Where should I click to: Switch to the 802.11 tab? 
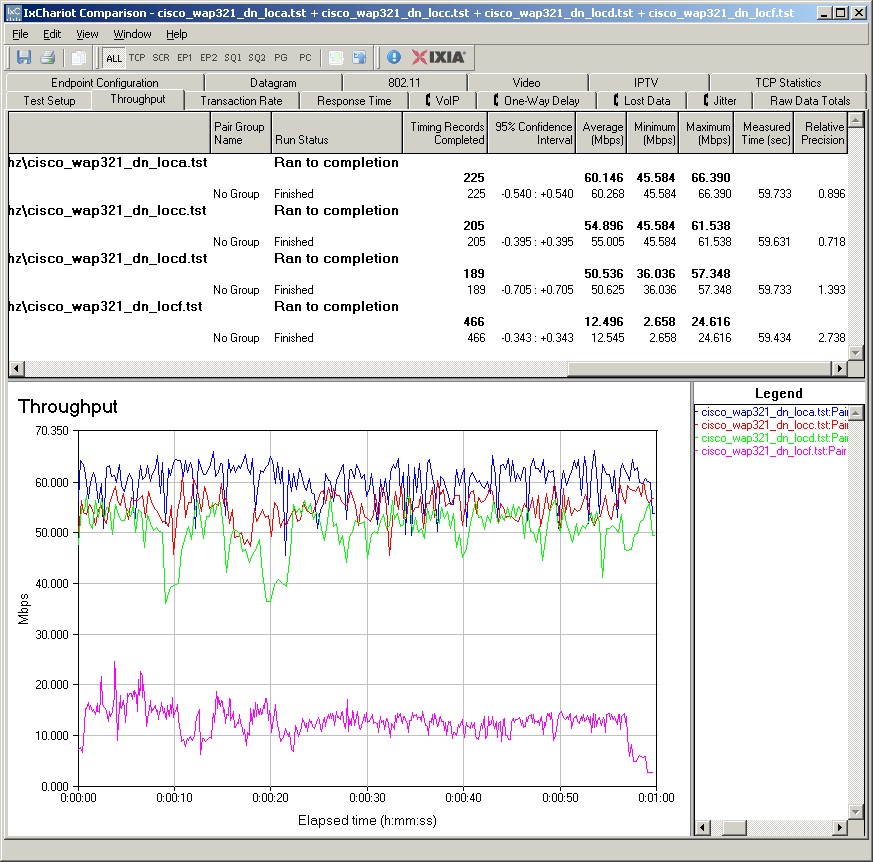404,82
